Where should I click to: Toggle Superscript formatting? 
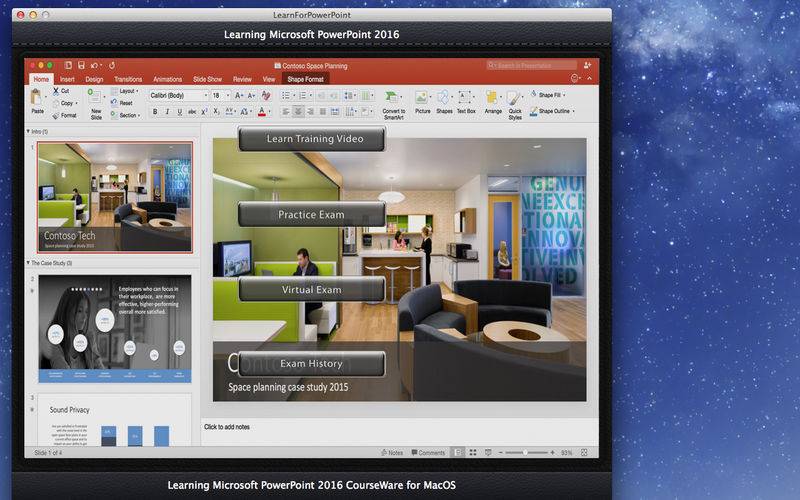[x=204, y=112]
